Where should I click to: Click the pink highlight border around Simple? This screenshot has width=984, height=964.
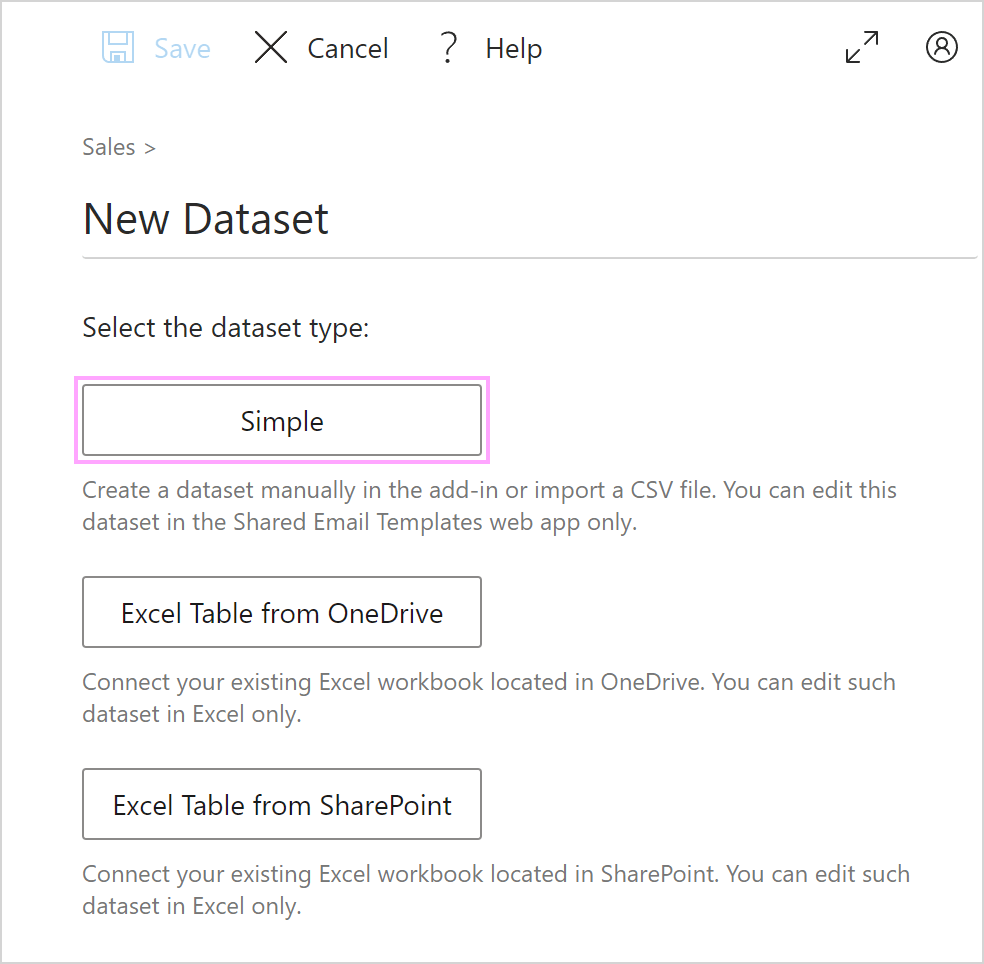tap(282, 379)
